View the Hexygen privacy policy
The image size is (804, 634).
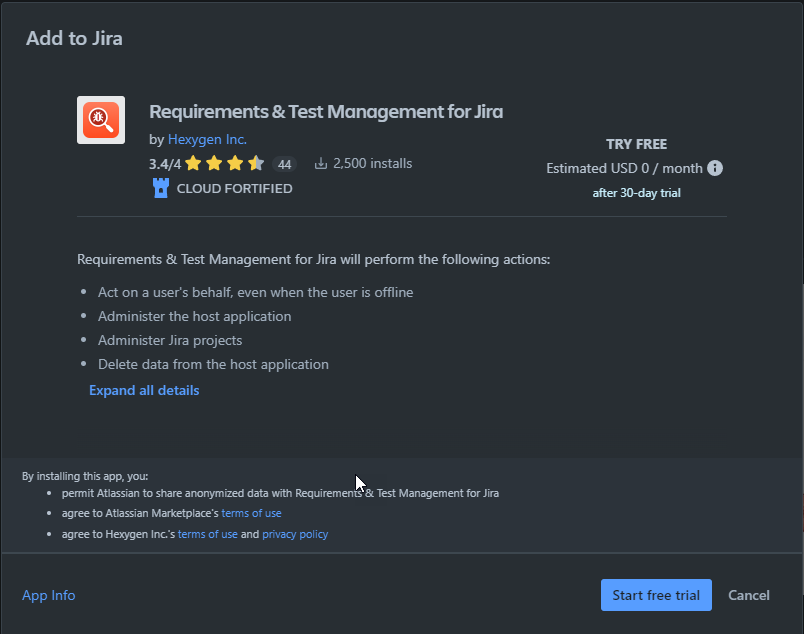pos(295,534)
